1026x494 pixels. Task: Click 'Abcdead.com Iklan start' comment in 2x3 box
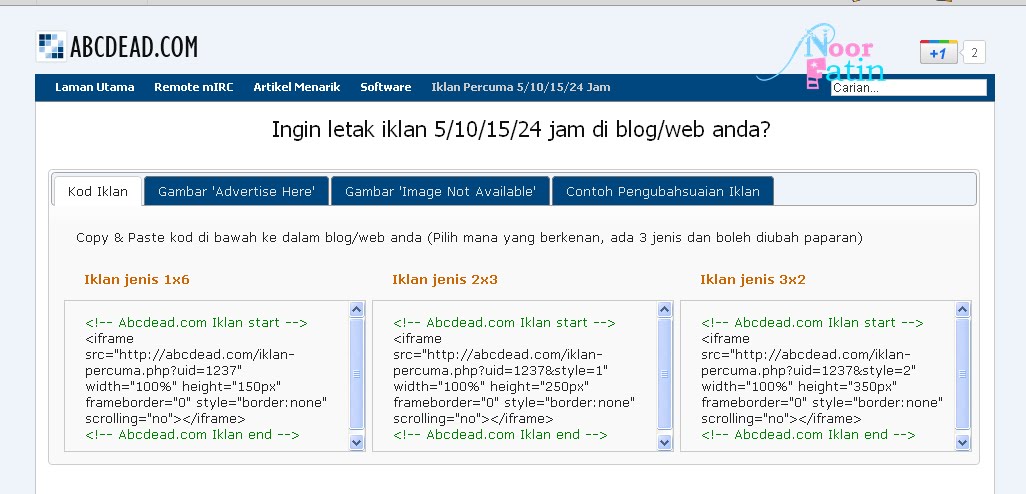(504, 323)
